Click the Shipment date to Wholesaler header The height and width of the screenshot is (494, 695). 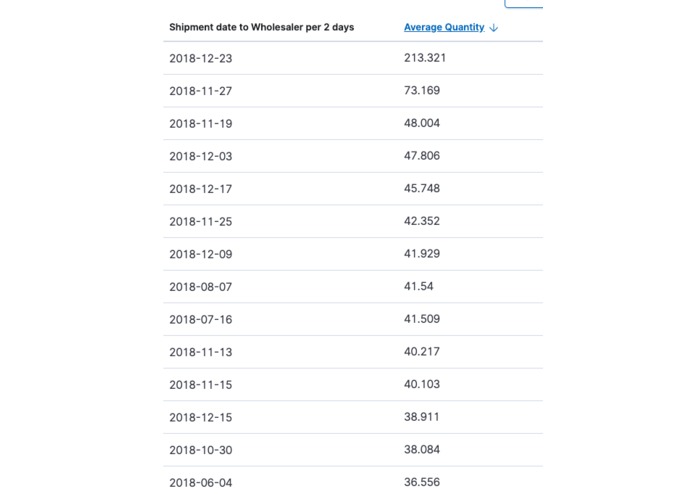coord(262,27)
